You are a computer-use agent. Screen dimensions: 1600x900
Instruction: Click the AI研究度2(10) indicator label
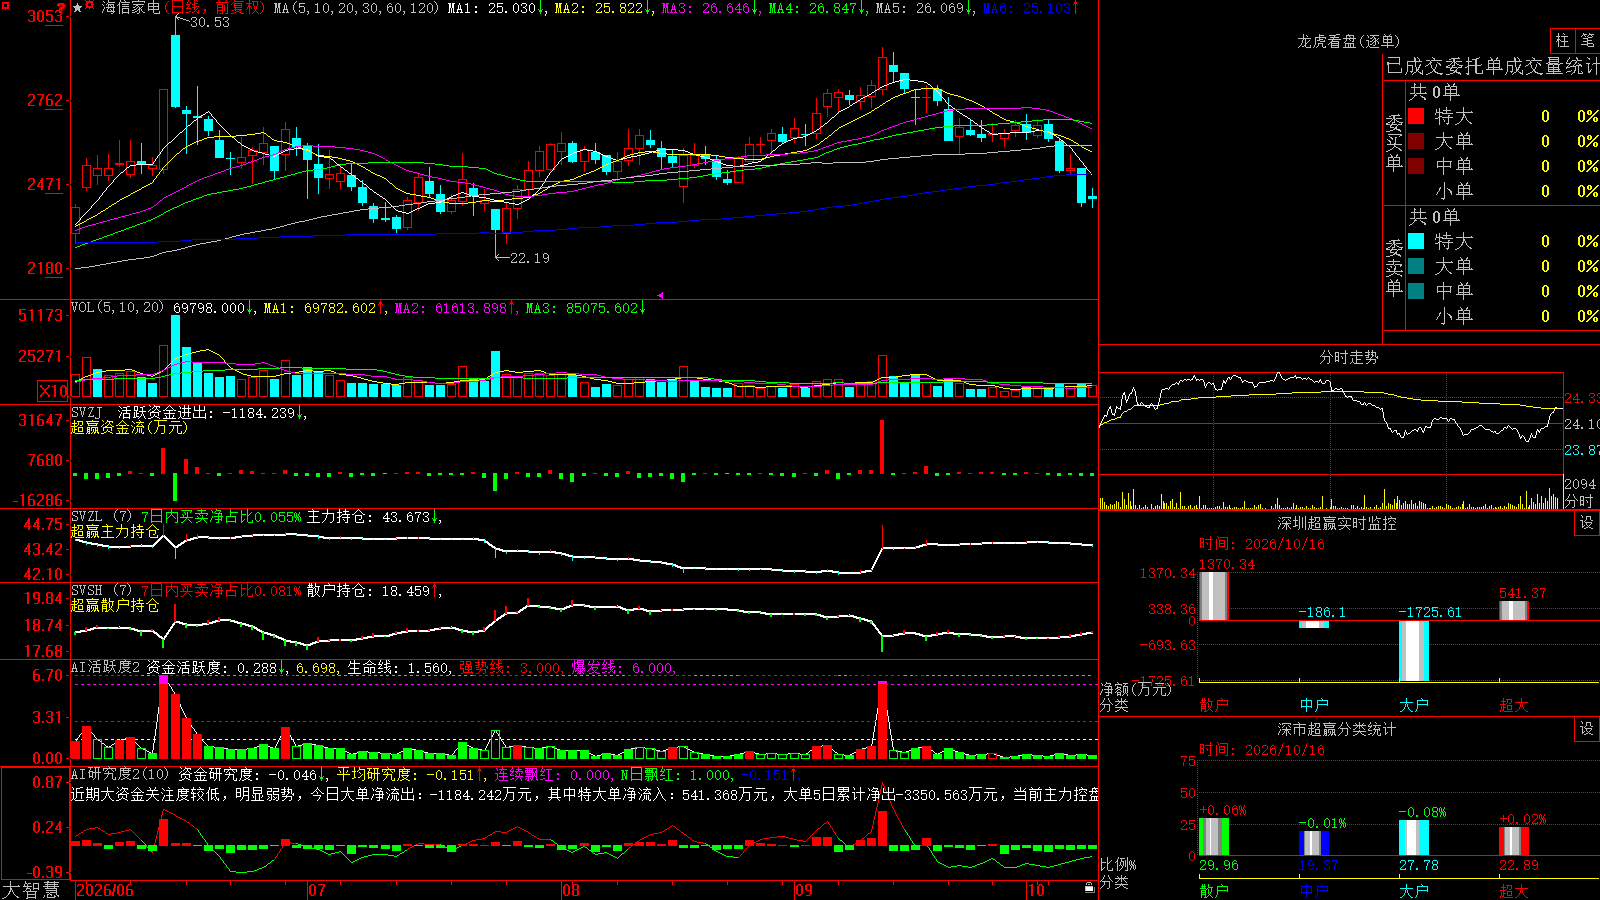point(120,774)
